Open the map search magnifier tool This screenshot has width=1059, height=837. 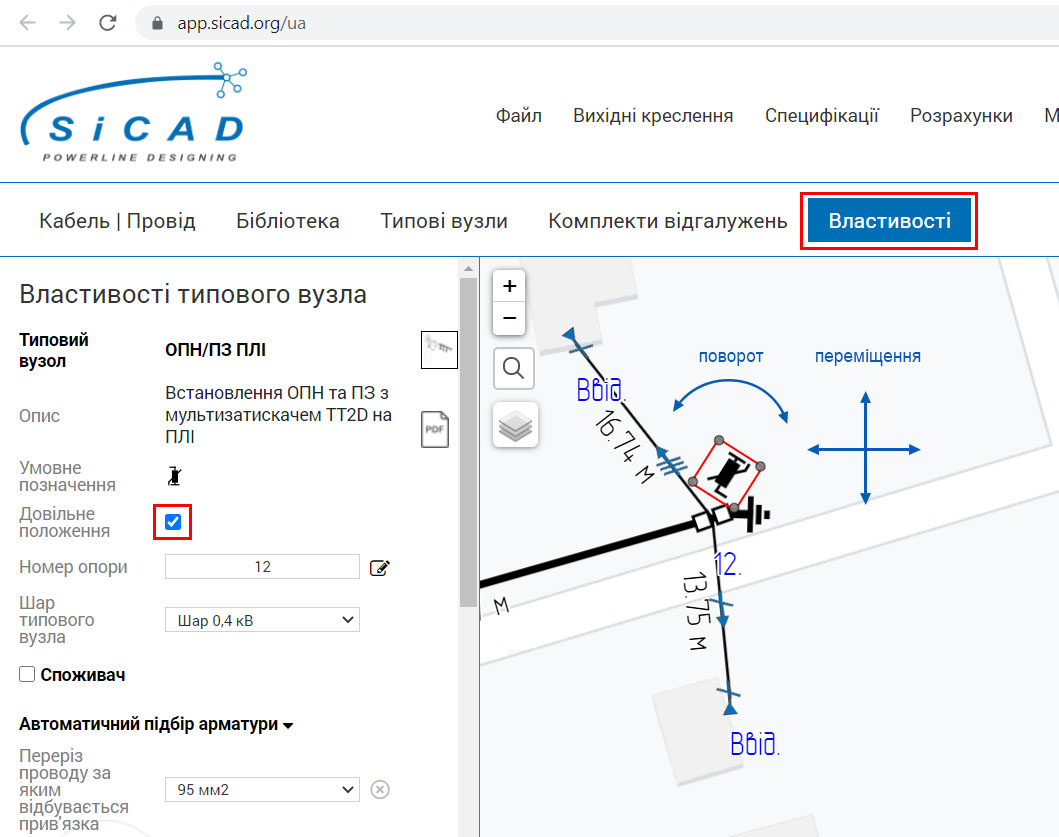pos(513,369)
